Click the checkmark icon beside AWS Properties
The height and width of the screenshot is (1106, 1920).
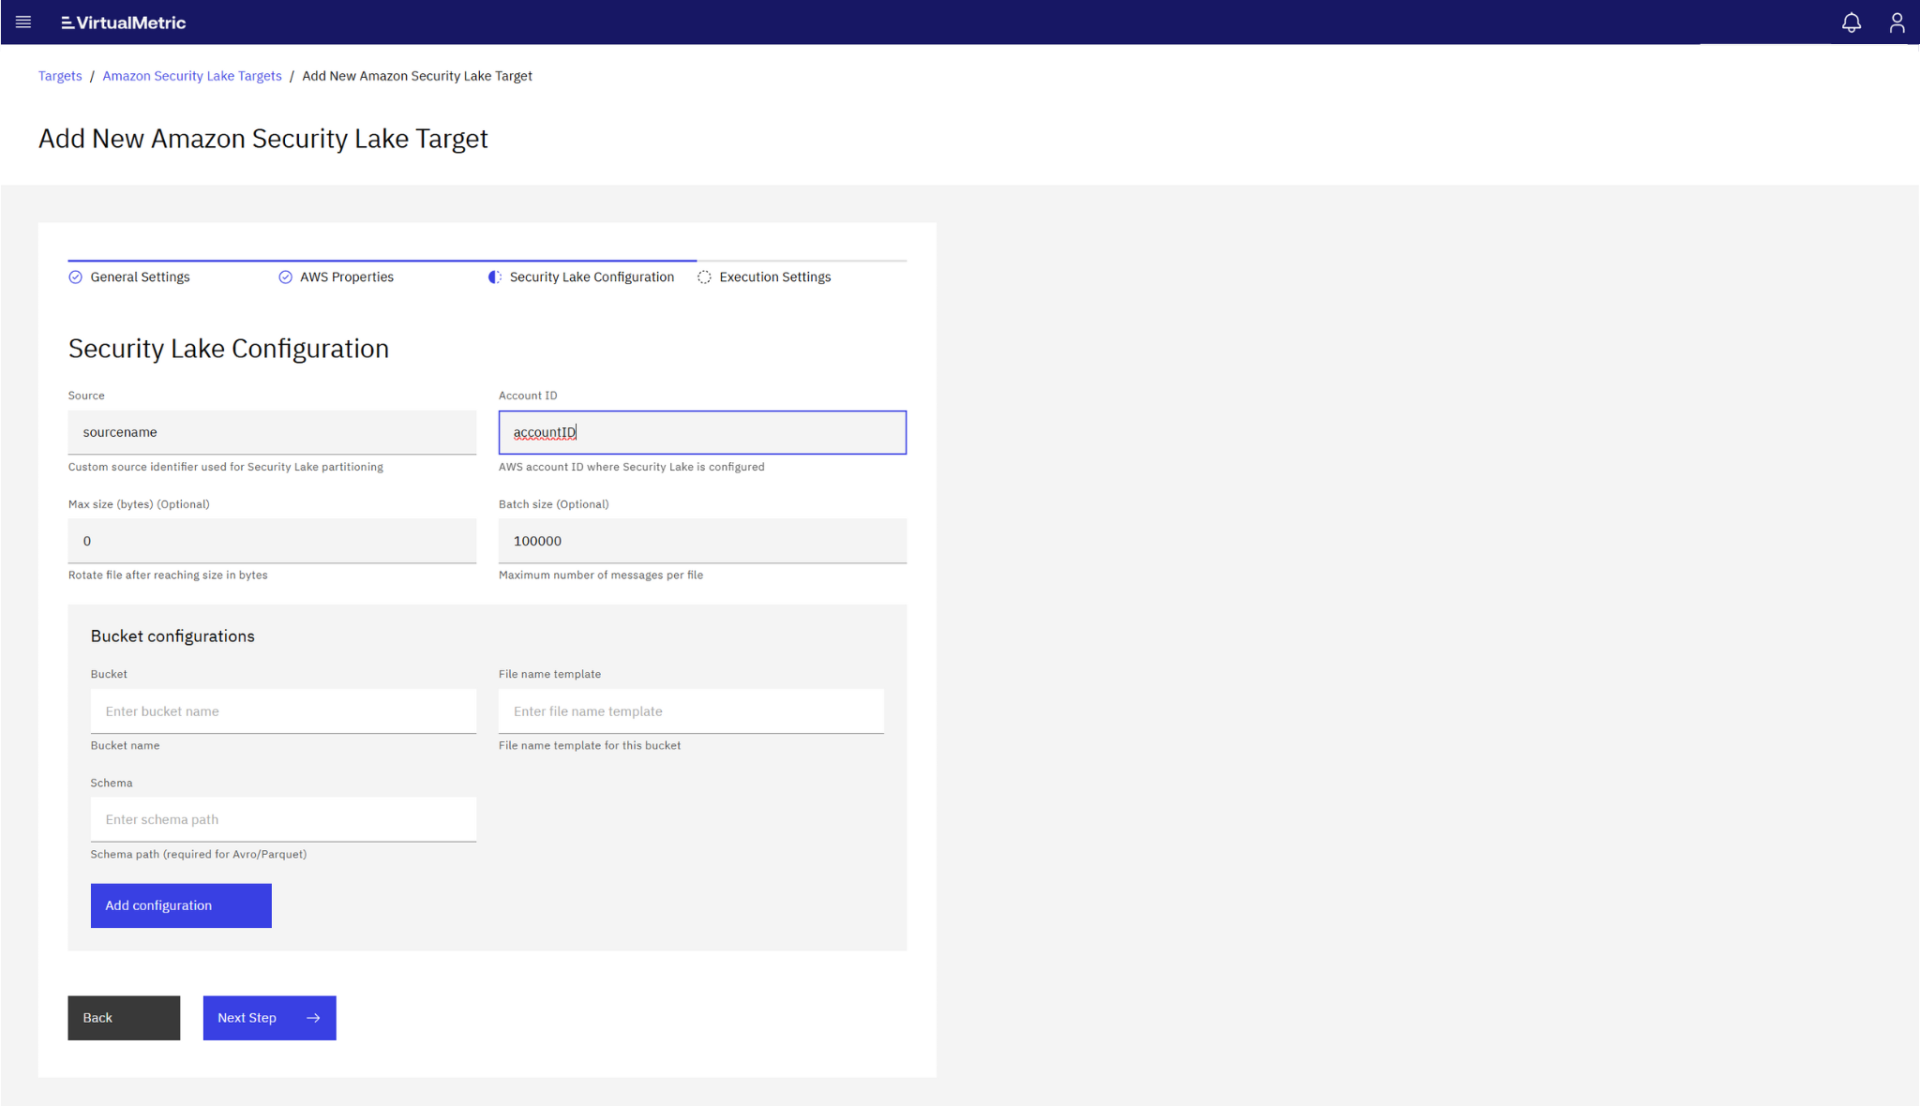pyautogui.click(x=284, y=277)
